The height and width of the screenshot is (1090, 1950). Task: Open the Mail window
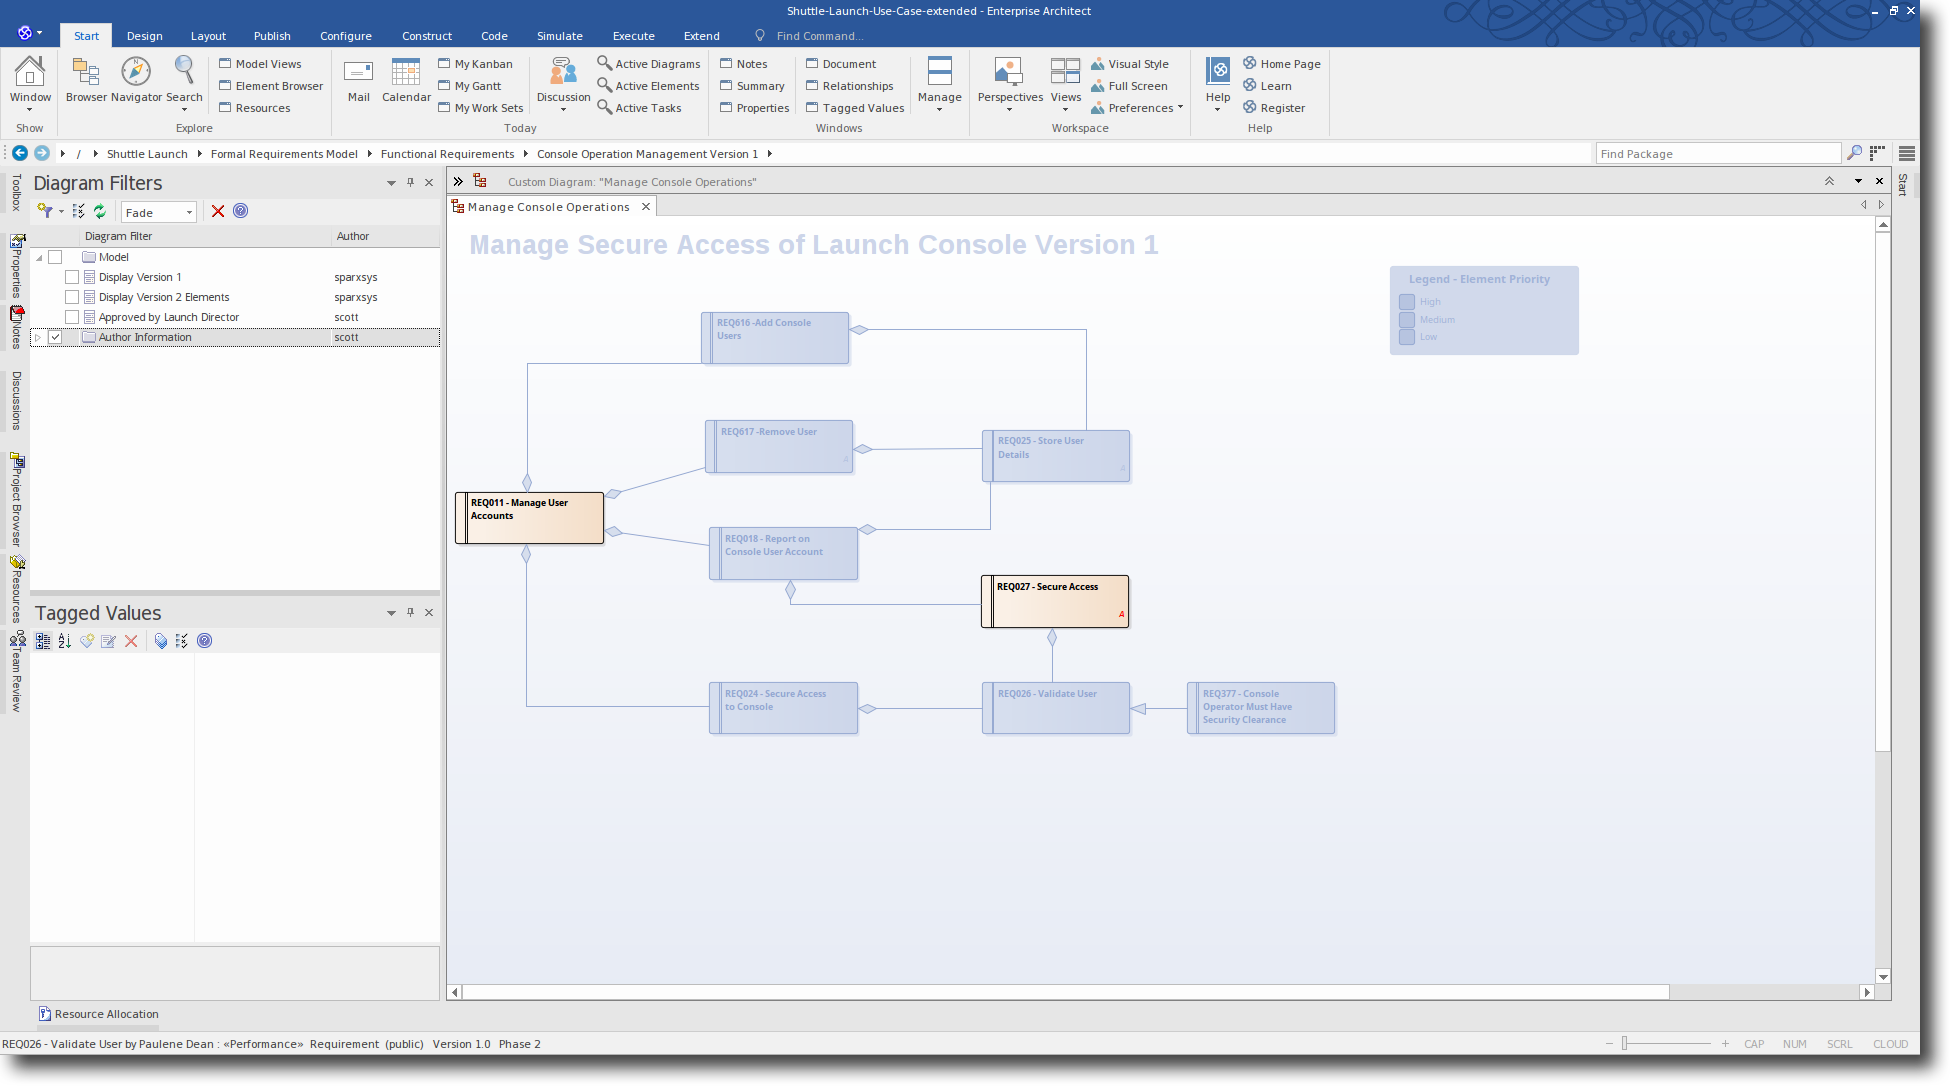point(358,80)
